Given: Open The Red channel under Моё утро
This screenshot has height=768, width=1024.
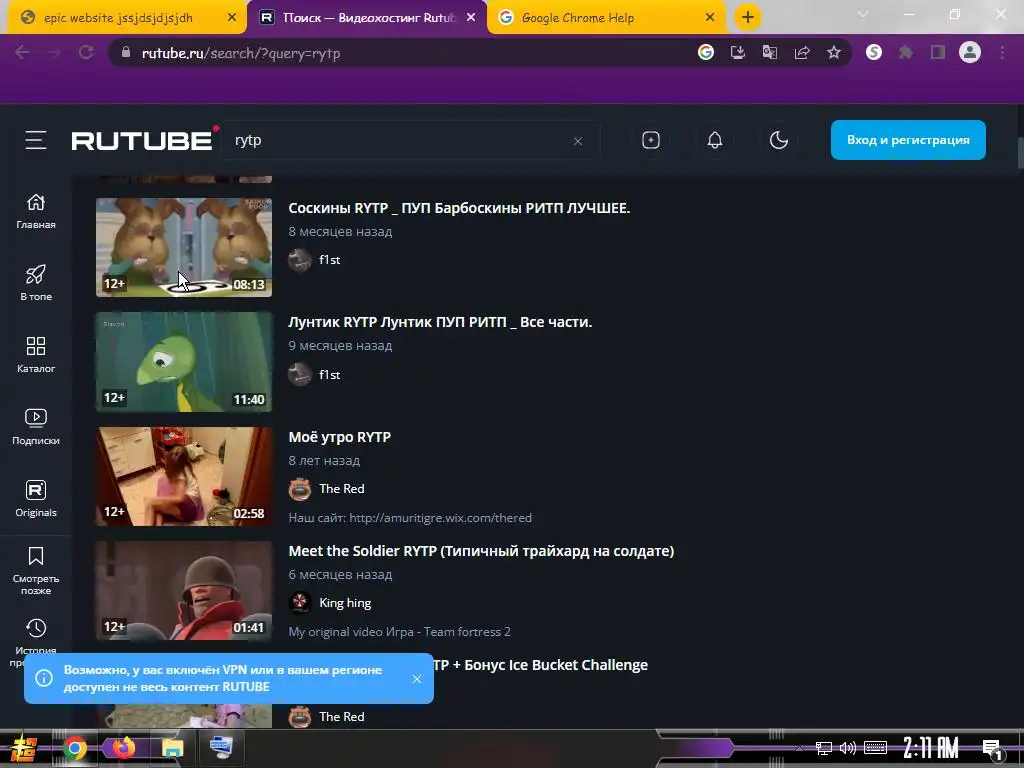Looking at the screenshot, I should tap(342, 488).
